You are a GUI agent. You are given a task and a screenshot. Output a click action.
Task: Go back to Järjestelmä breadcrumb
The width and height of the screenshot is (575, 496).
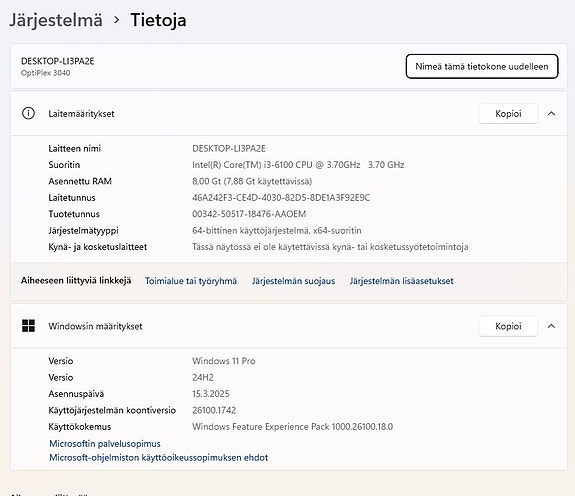pyautogui.click(x=56, y=20)
